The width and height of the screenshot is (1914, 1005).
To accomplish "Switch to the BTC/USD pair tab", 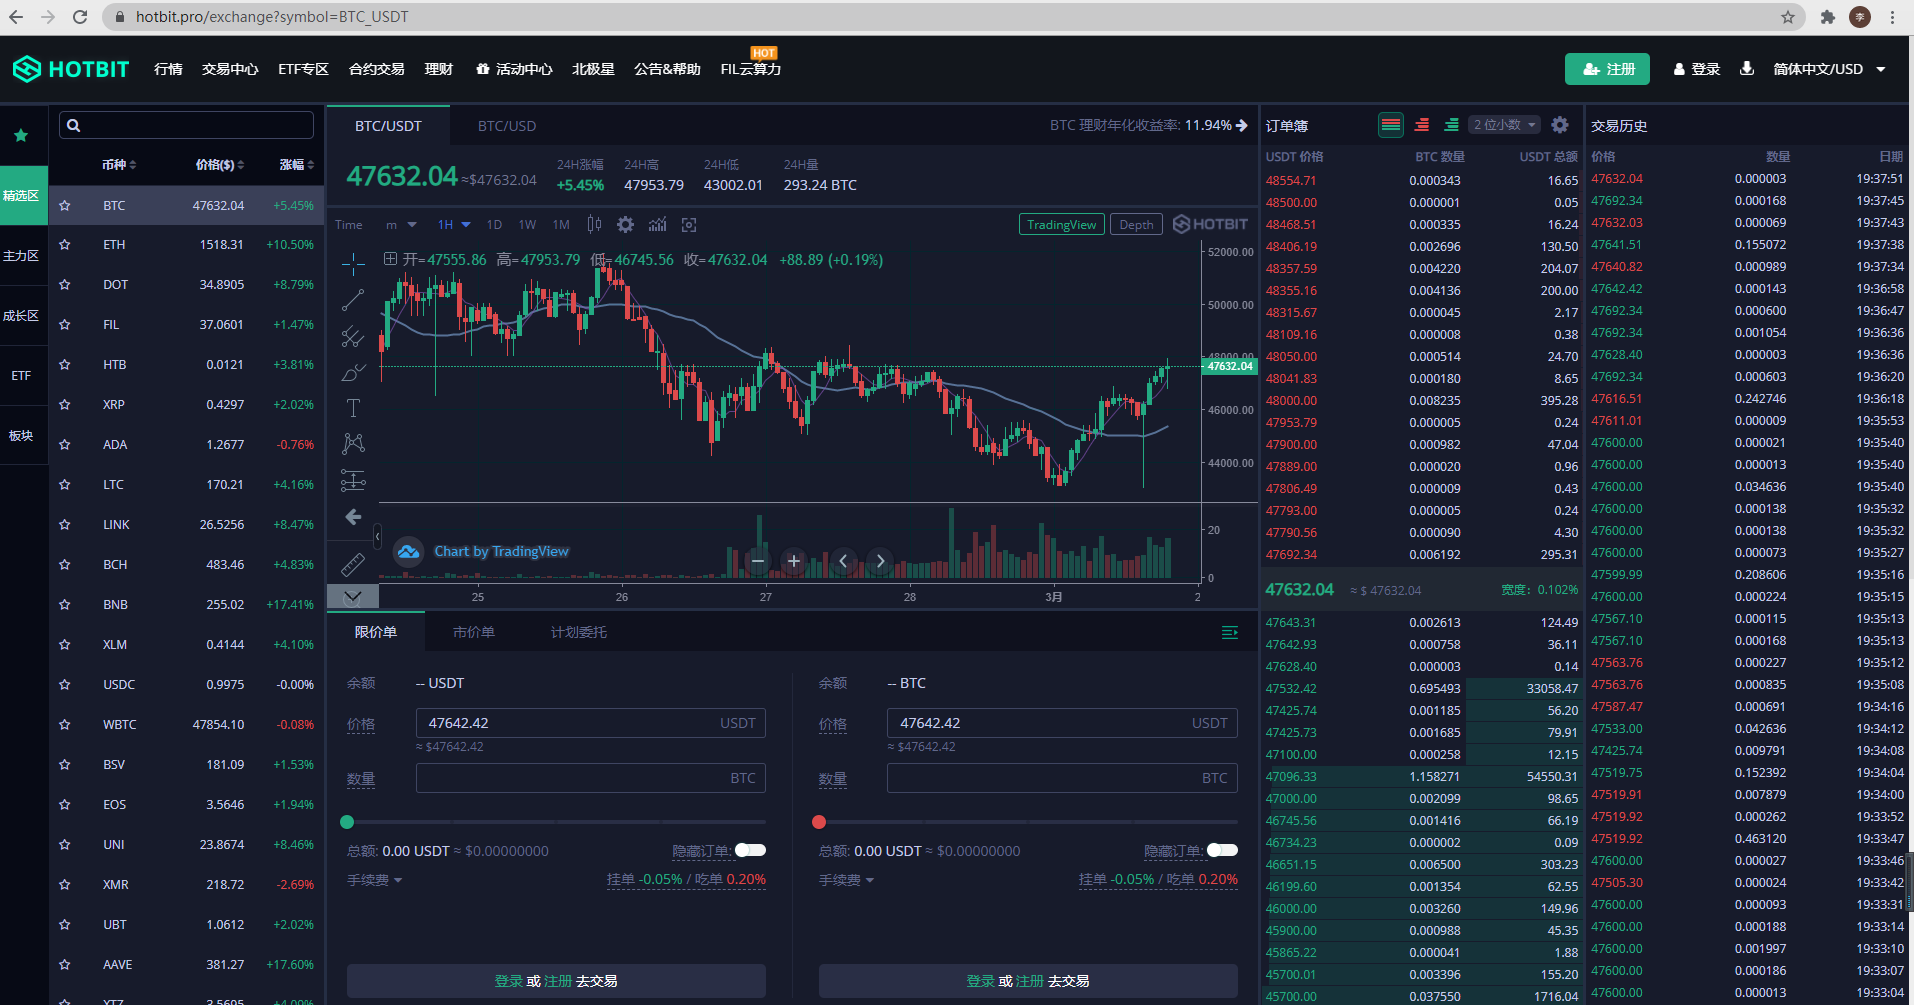I will pos(507,126).
